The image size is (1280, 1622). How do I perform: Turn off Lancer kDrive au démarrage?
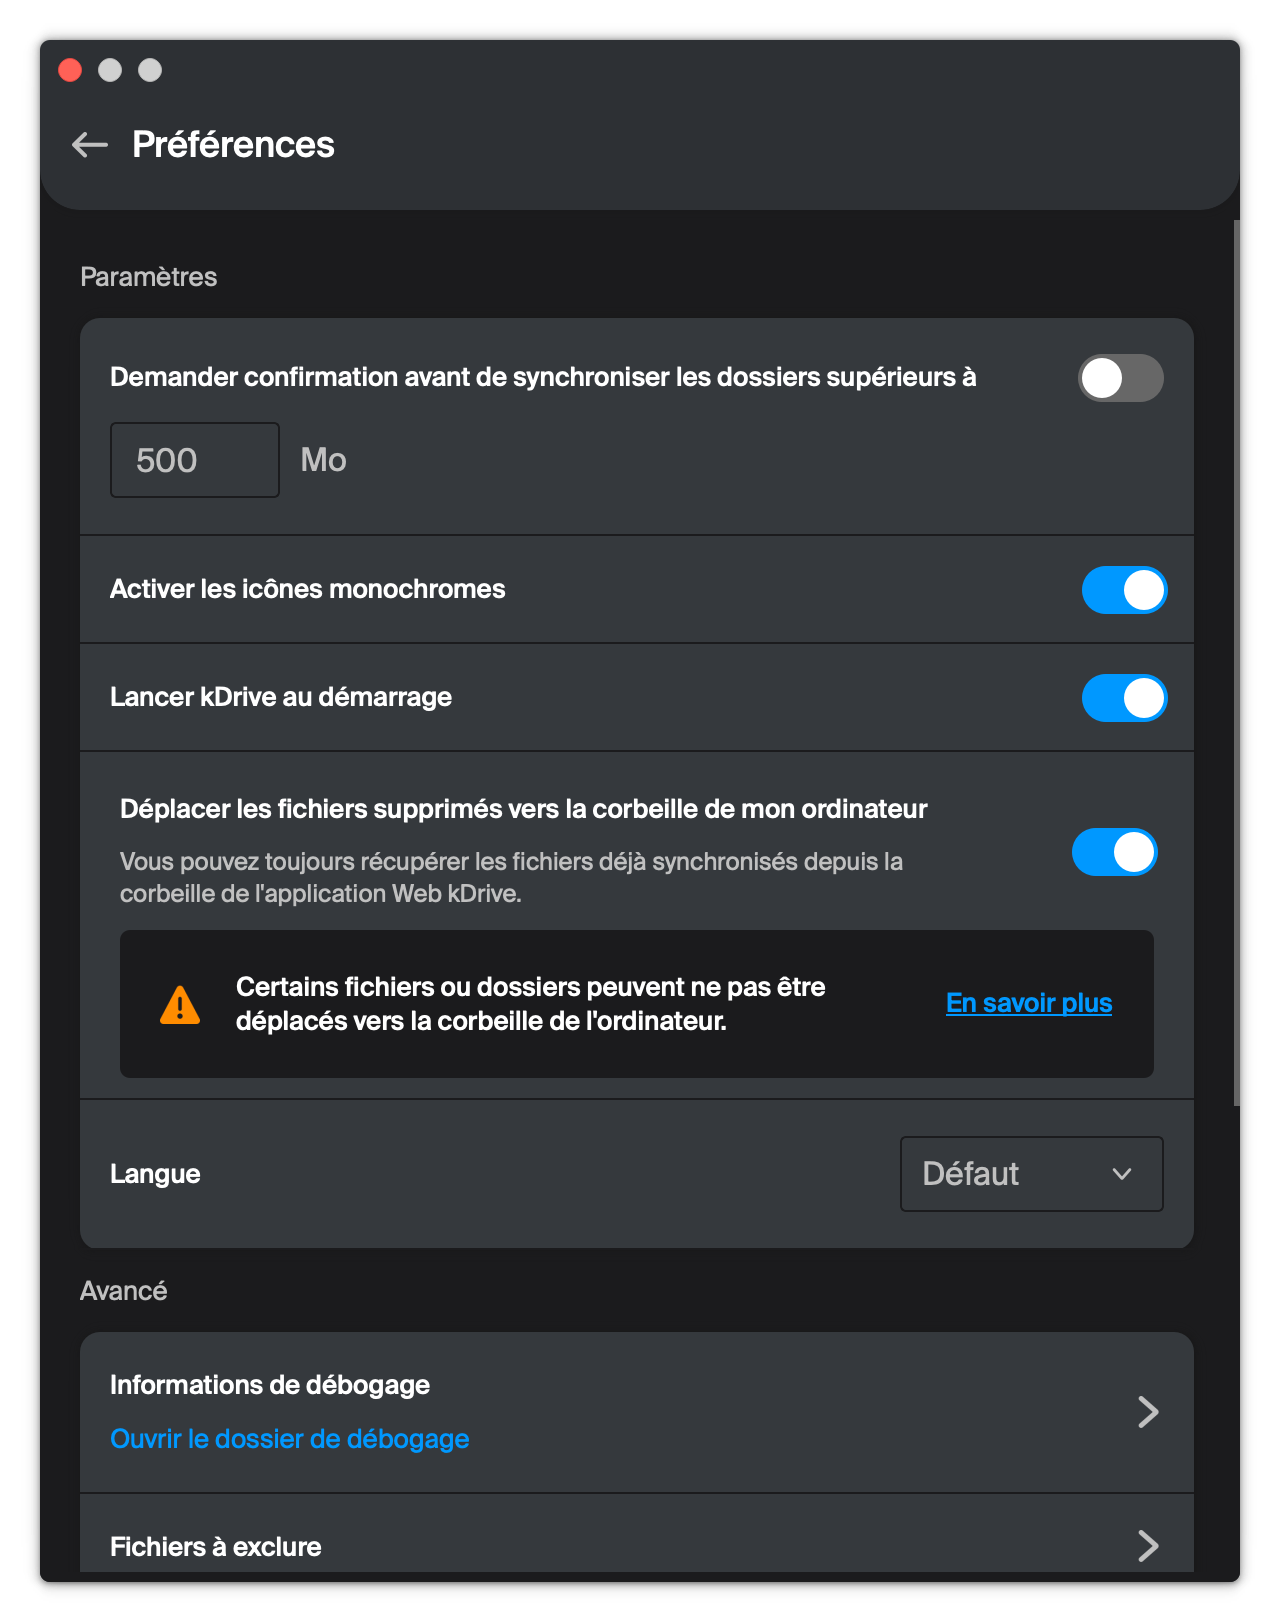(1124, 698)
